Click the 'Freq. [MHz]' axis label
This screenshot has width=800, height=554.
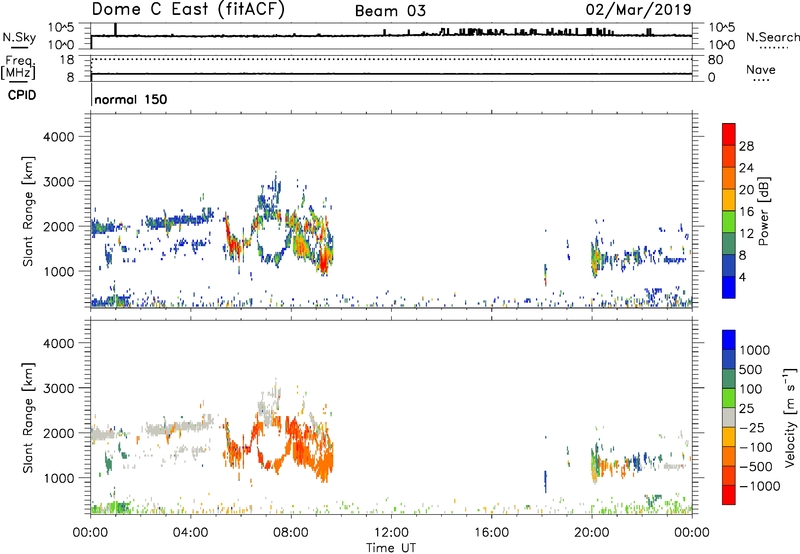[18, 68]
